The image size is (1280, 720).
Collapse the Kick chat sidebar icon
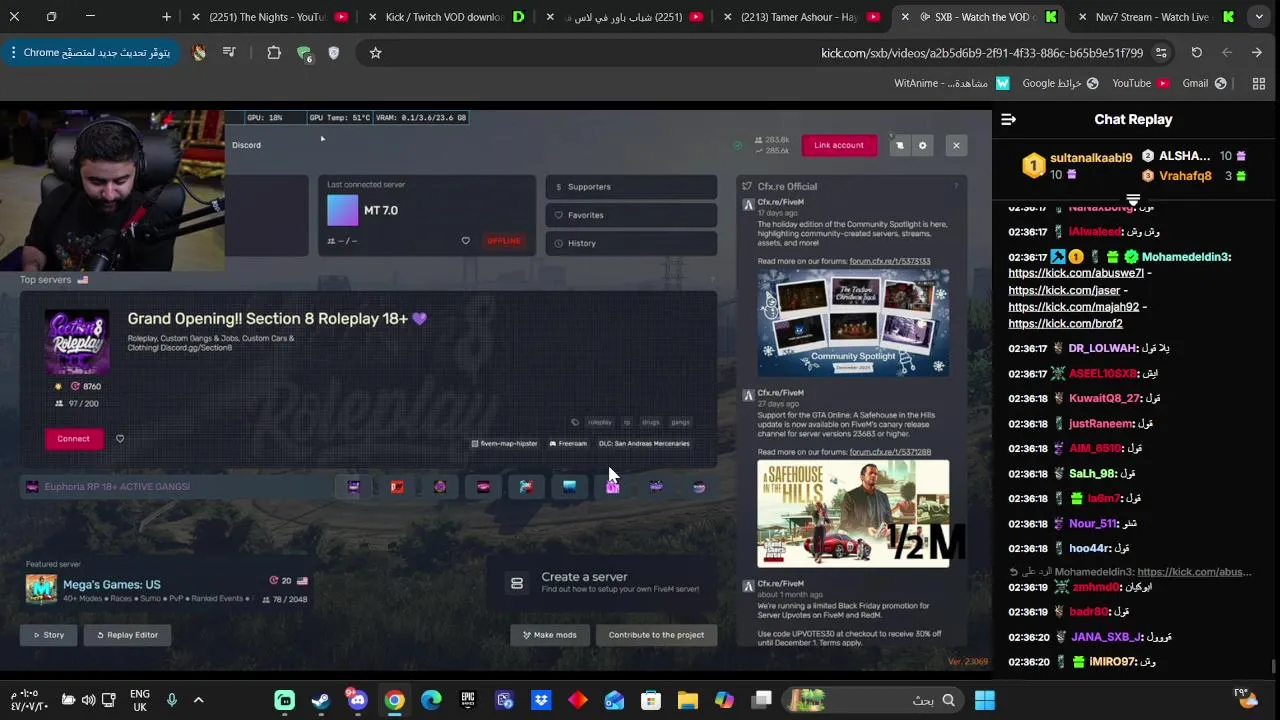[x=1008, y=120]
